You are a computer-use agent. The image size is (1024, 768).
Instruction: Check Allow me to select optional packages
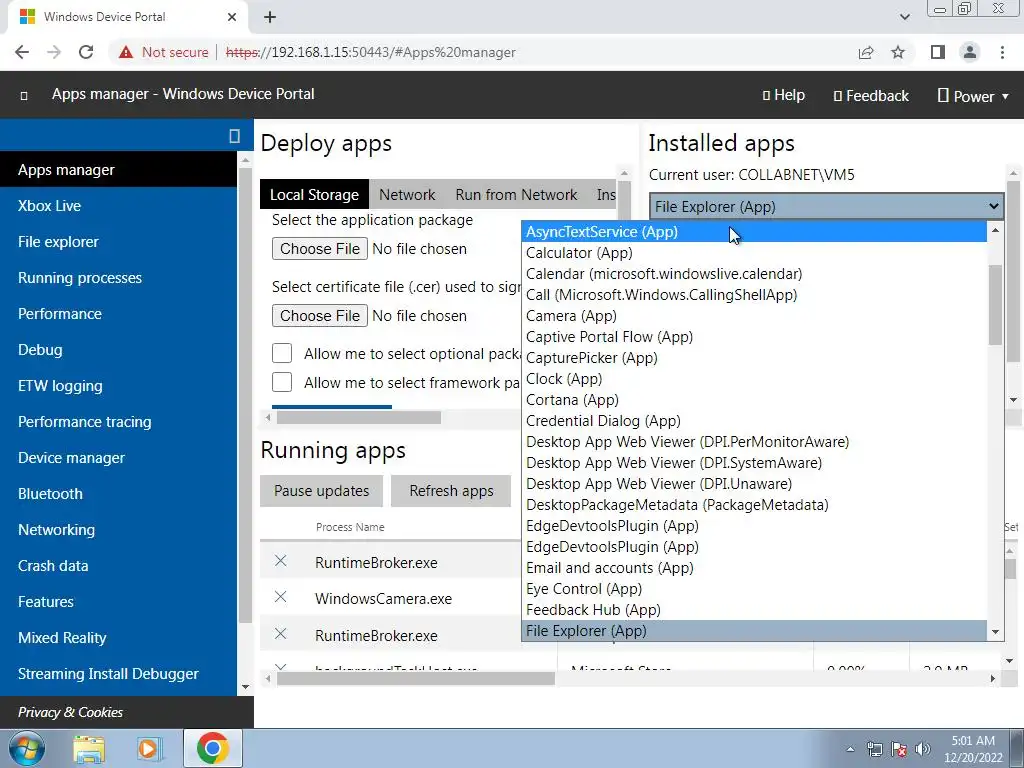[x=282, y=353]
